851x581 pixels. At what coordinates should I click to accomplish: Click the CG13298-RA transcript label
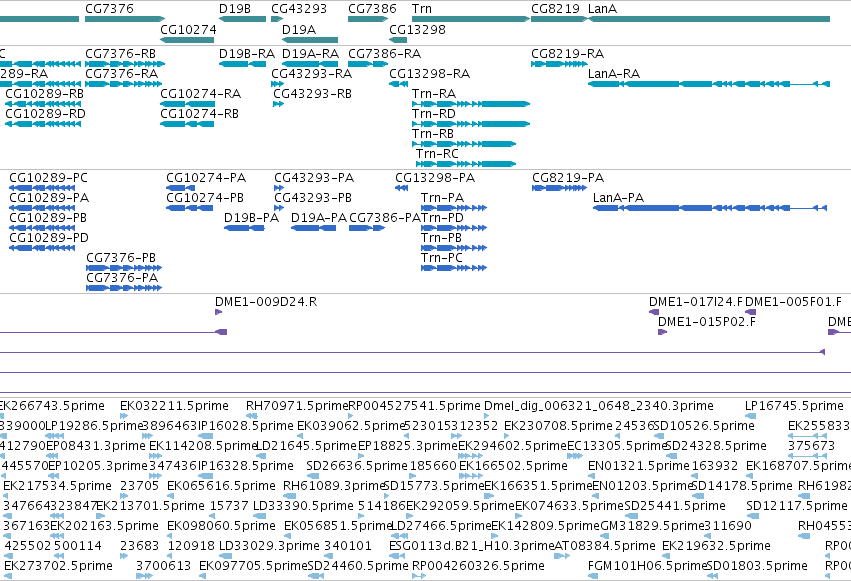pos(429,74)
